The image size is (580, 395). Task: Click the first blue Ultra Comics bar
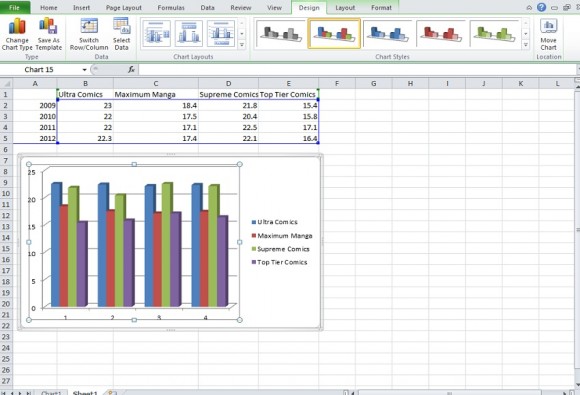pos(56,245)
